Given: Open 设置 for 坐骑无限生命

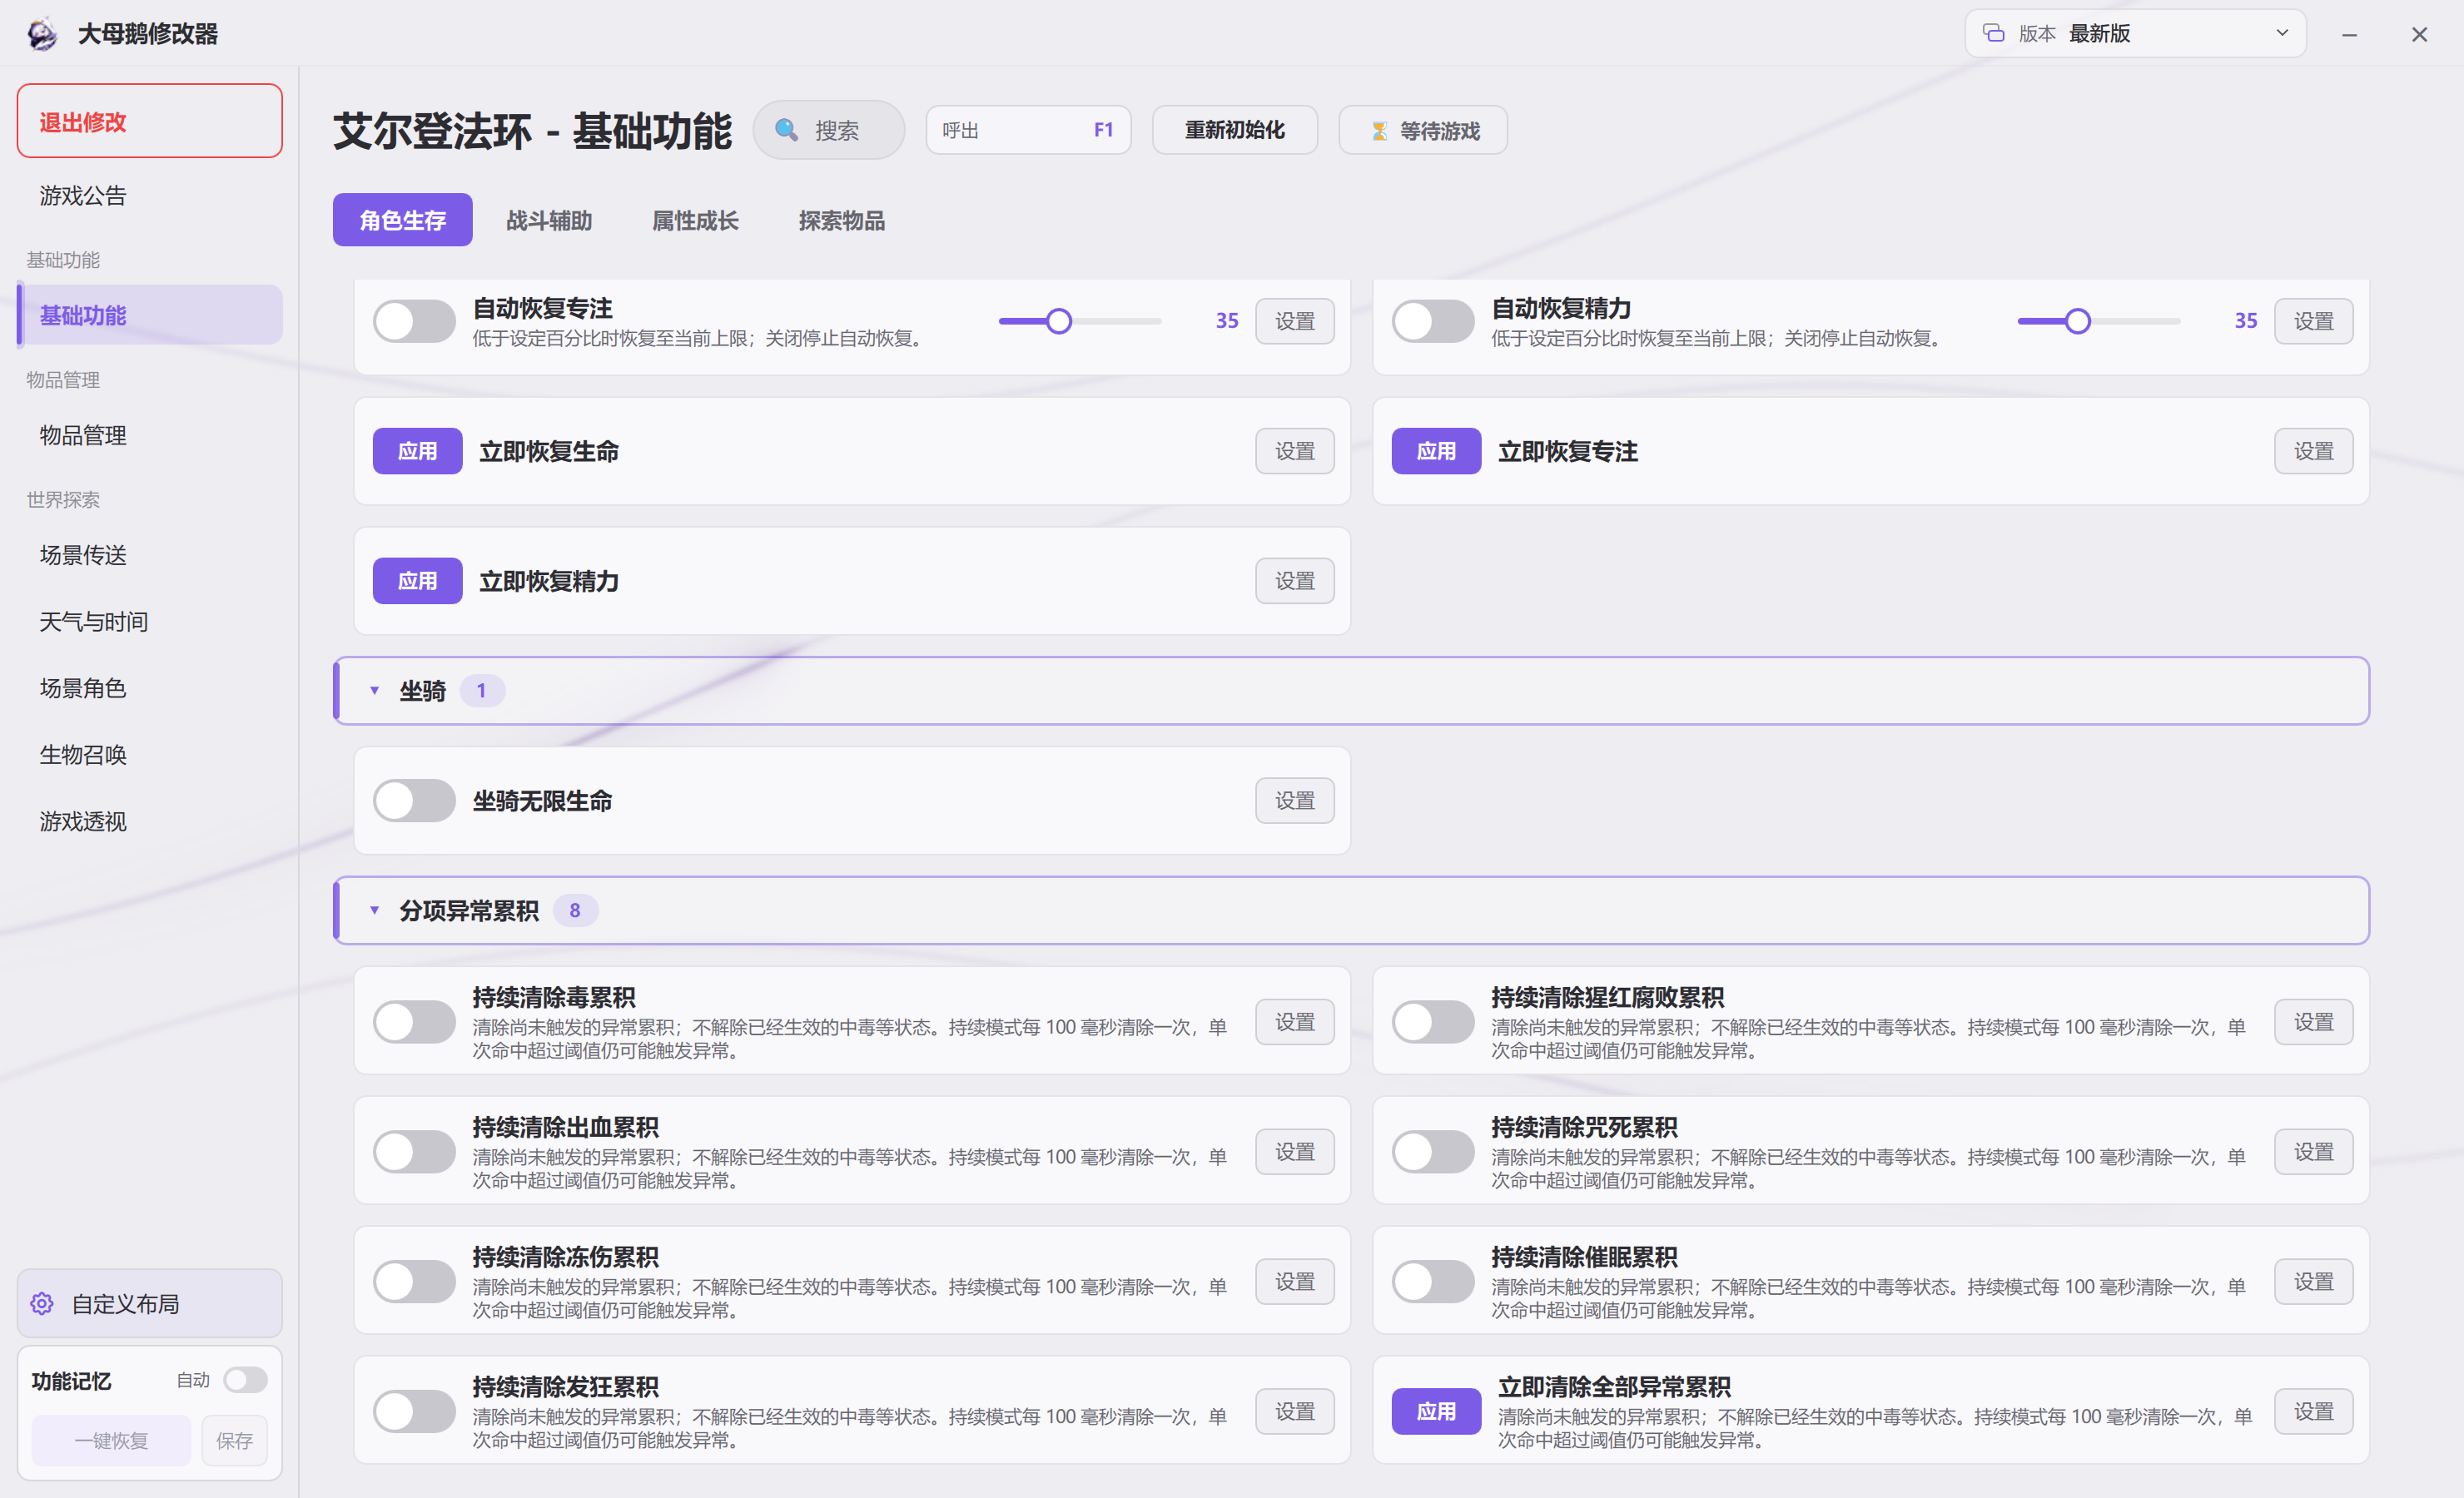Looking at the screenshot, I should pyautogui.click(x=1294, y=800).
